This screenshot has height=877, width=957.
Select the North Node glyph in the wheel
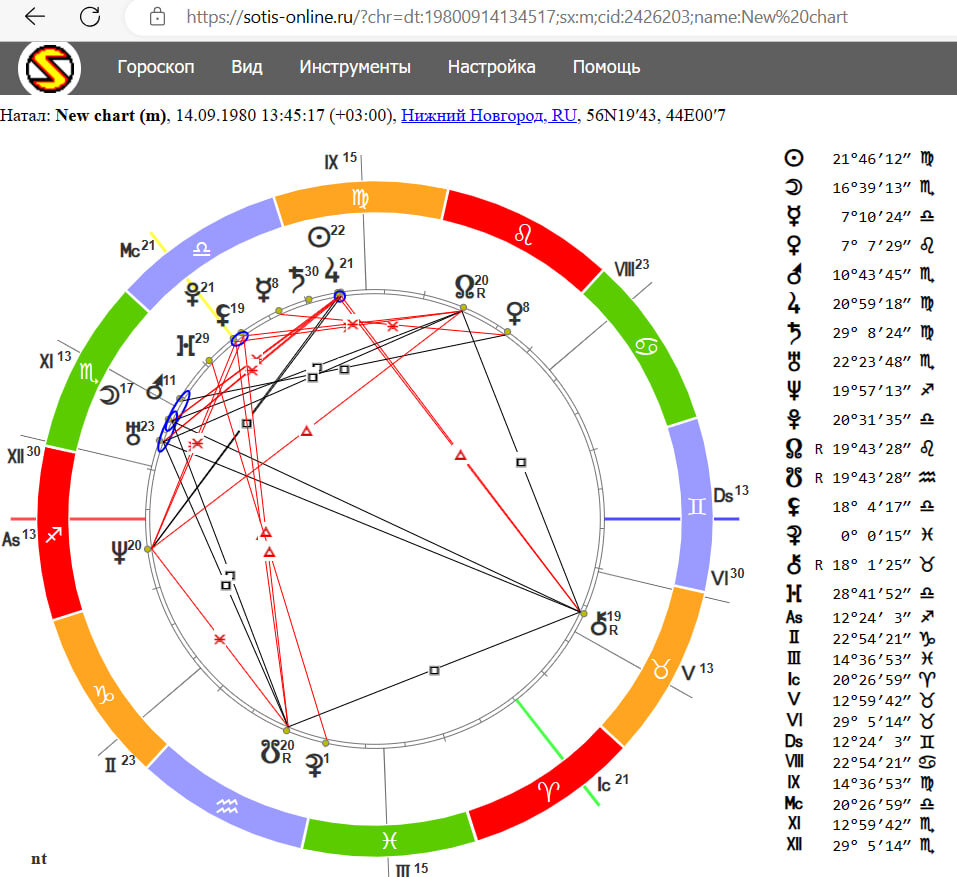(x=464, y=287)
